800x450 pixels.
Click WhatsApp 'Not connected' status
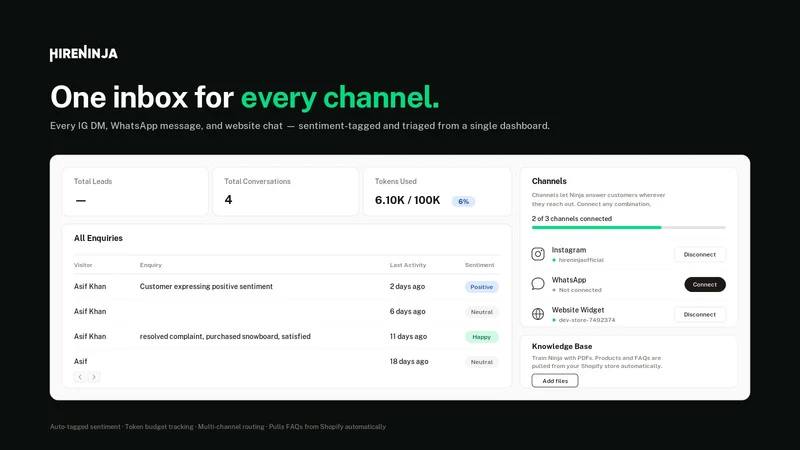click(580, 290)
